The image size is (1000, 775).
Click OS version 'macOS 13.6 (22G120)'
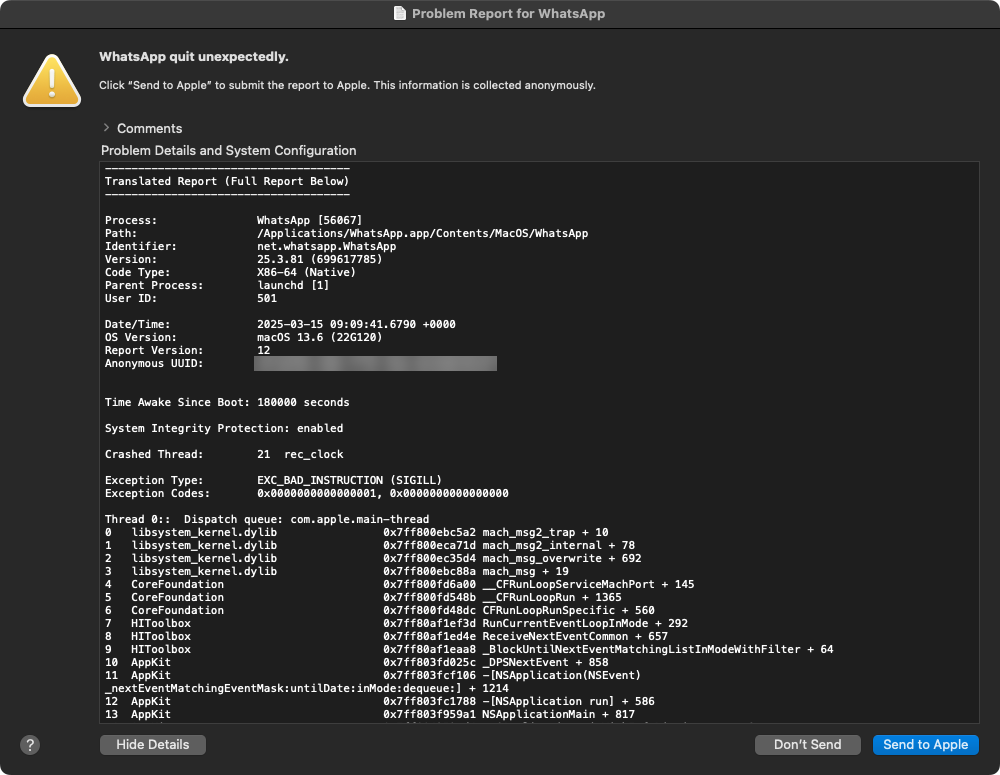(x=320, y=337)
